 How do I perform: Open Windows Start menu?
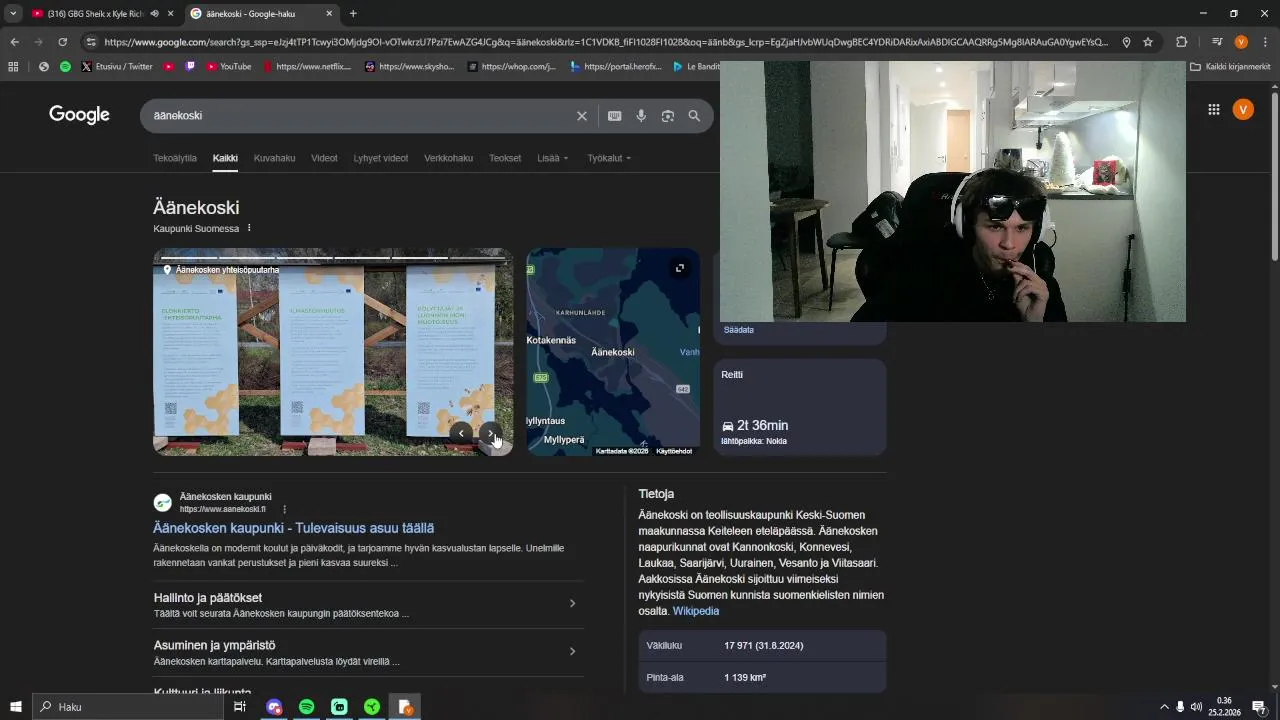click(16, 707)
